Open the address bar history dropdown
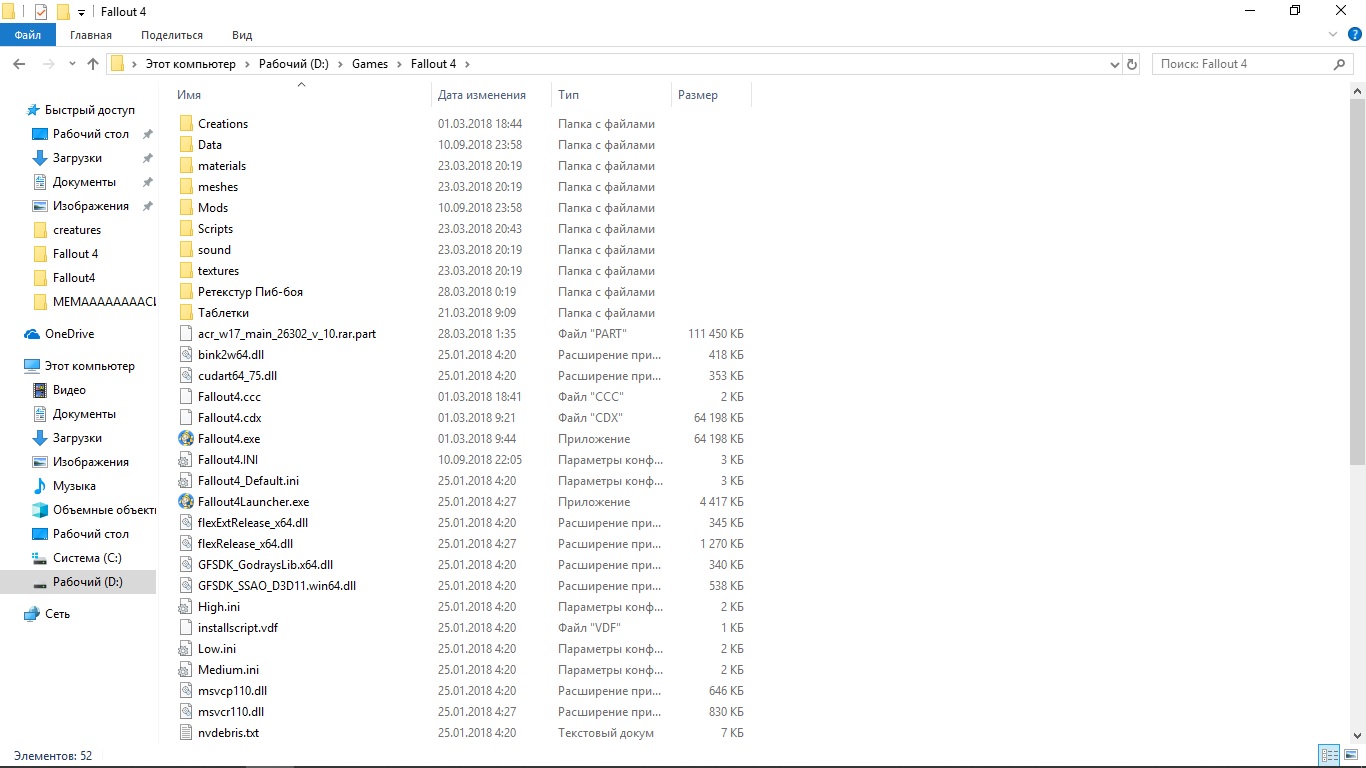This screenshot has width=1366, height=768. tap(1115, 64)
